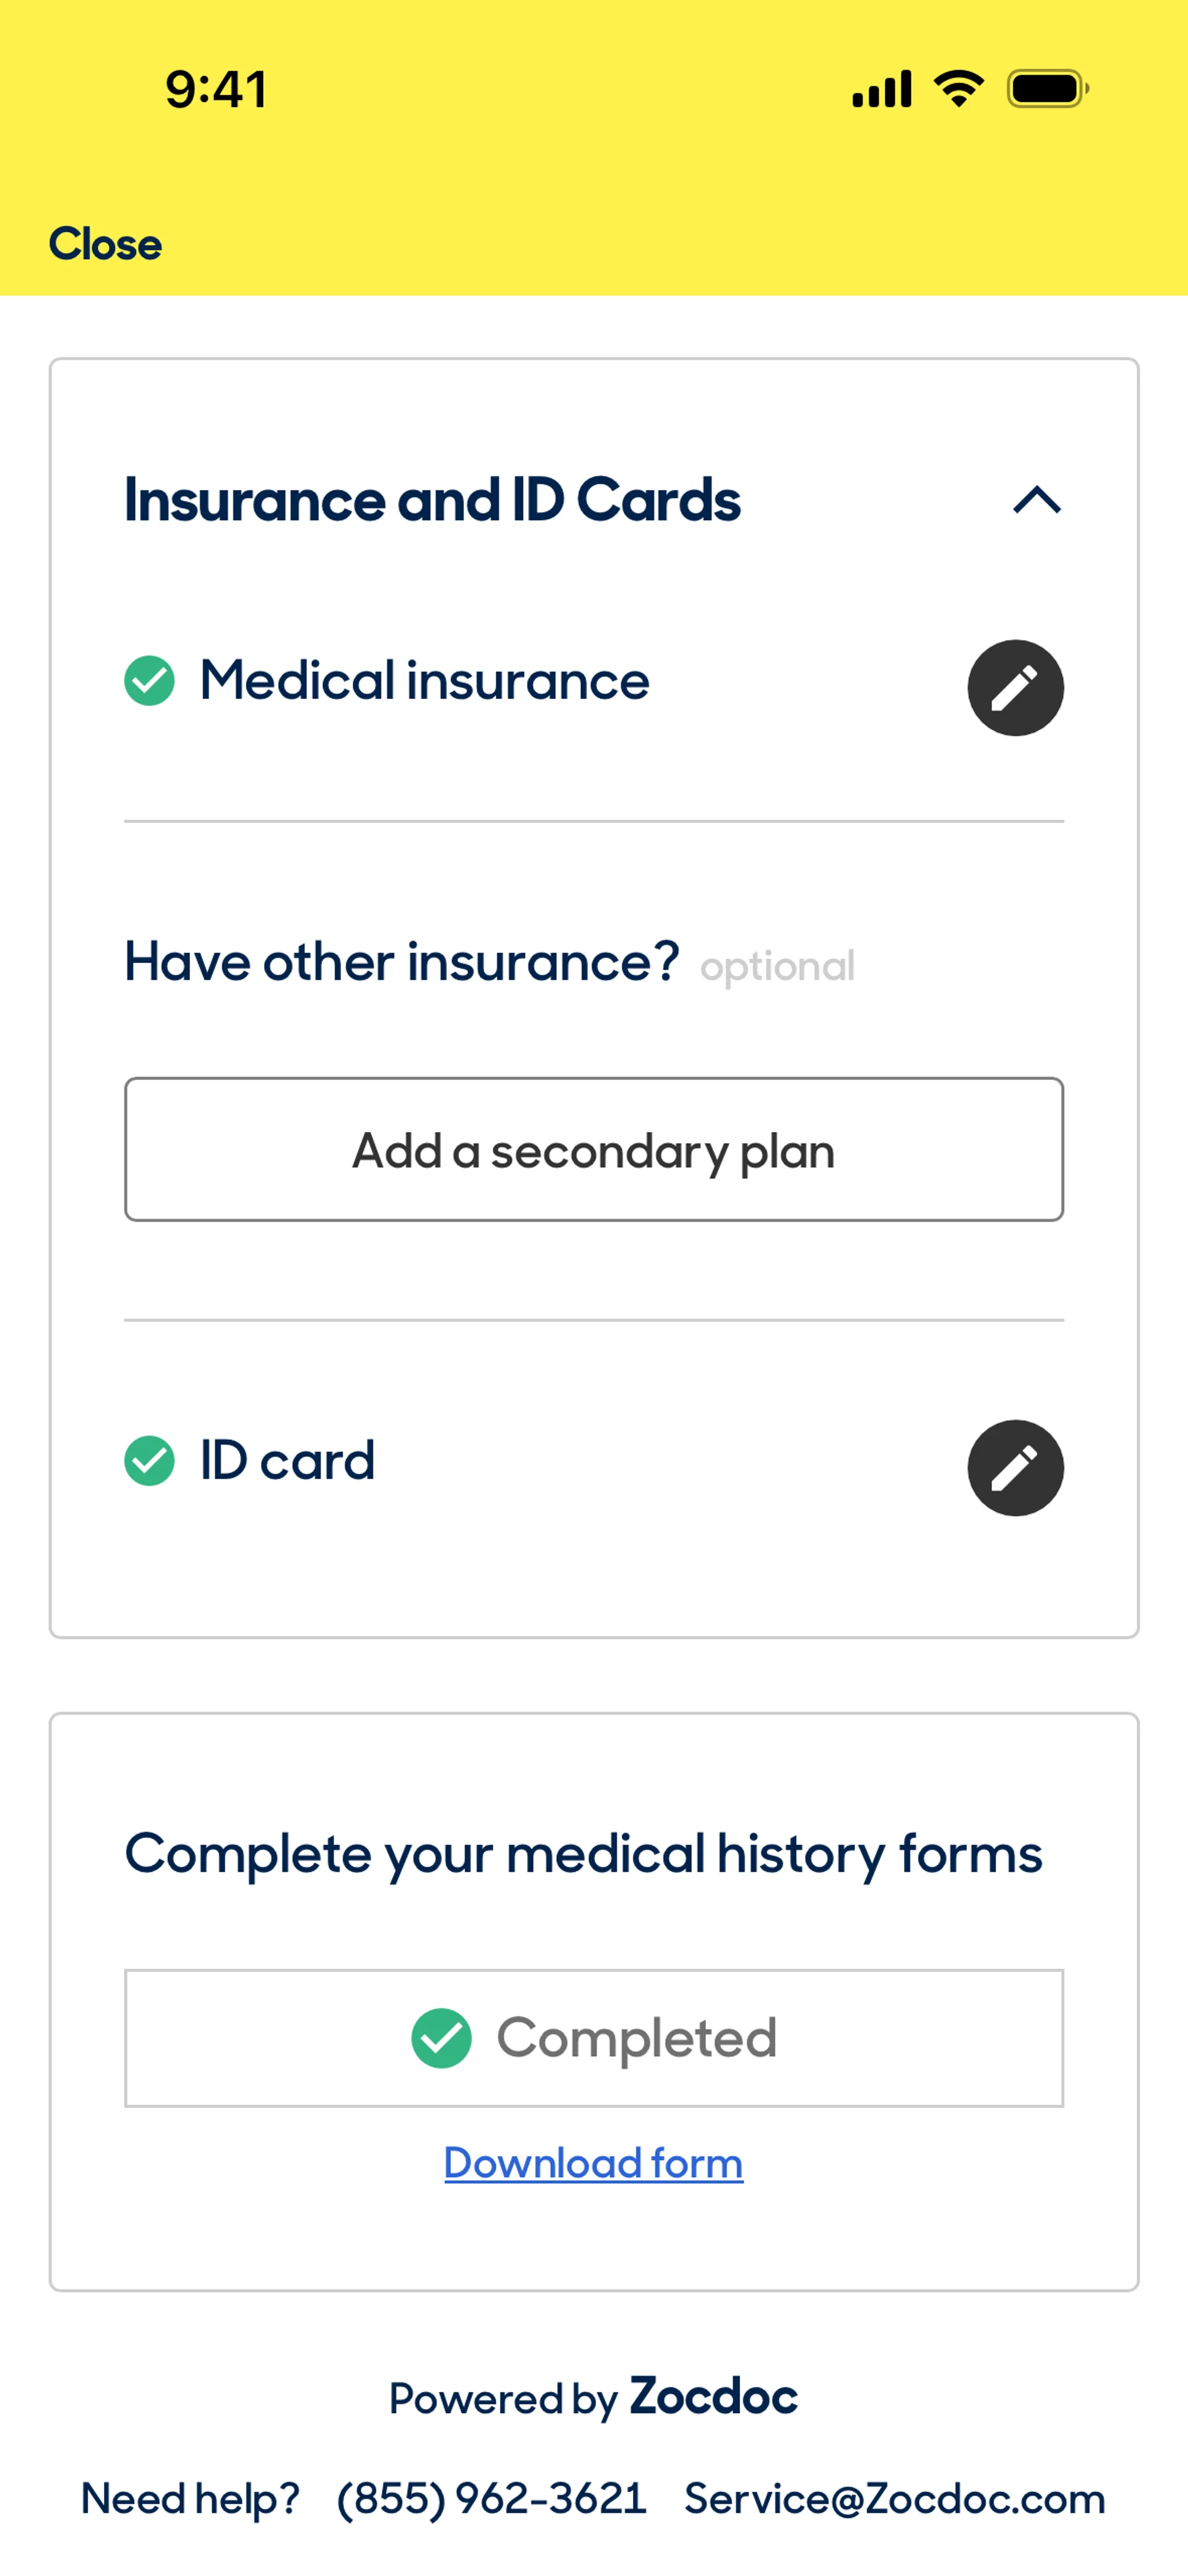The image size is (1188, 2576).
Task: Tap the Medical insurance label
Action: (x=424, y=681)
